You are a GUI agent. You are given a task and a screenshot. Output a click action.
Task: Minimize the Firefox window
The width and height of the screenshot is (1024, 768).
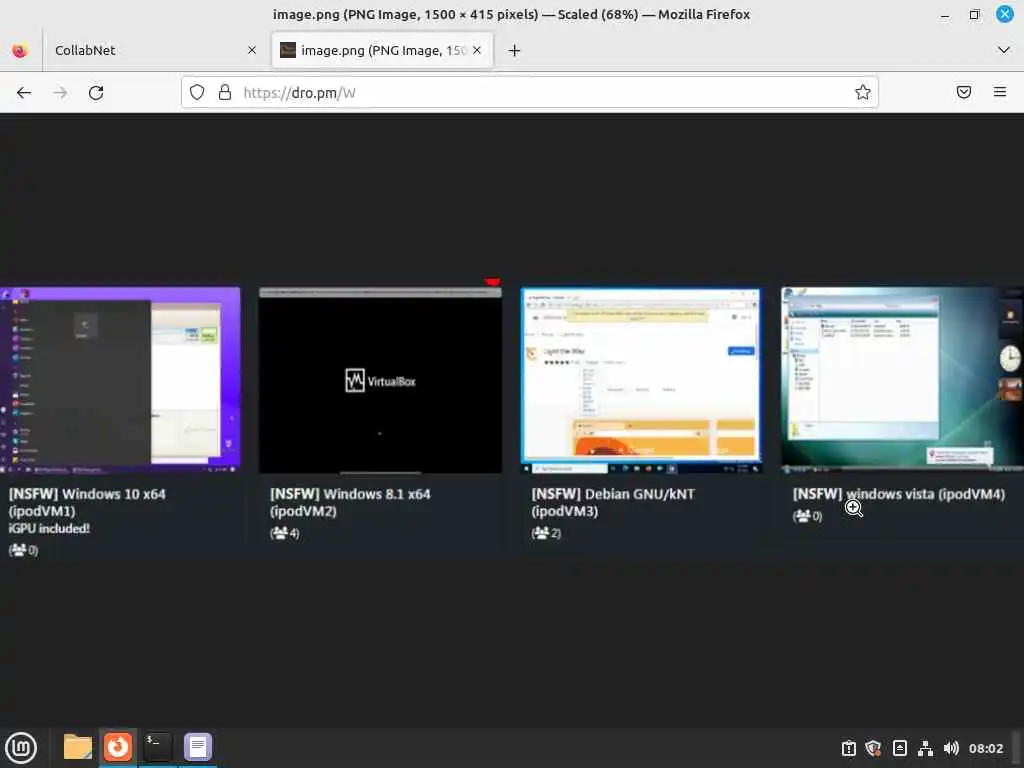(945, 14)
